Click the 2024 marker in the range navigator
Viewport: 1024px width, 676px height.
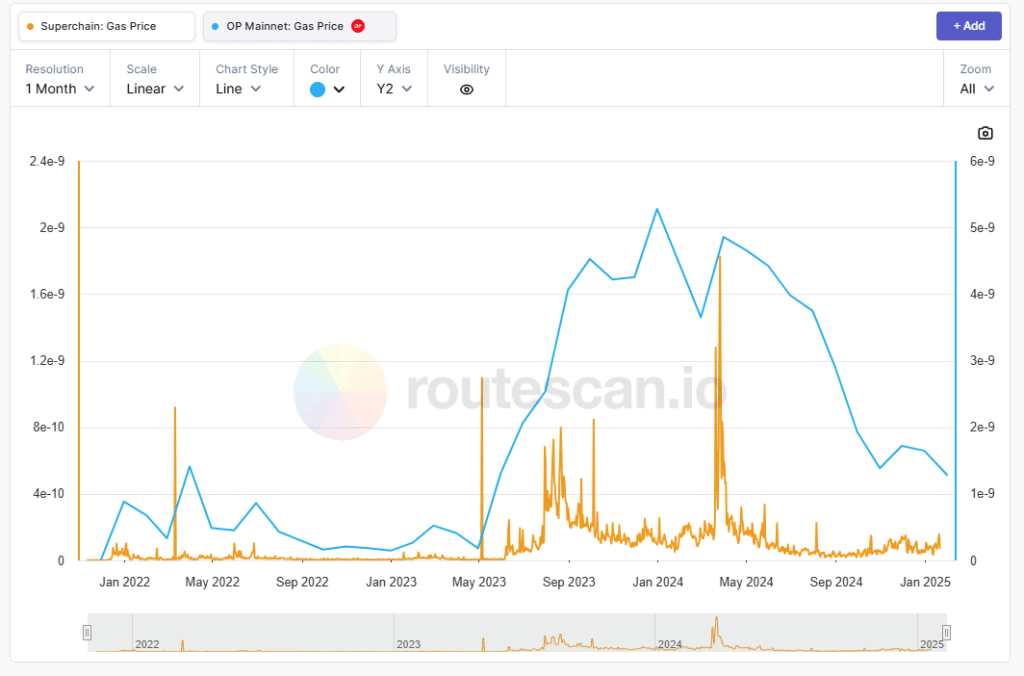click(x=670, y=644)
